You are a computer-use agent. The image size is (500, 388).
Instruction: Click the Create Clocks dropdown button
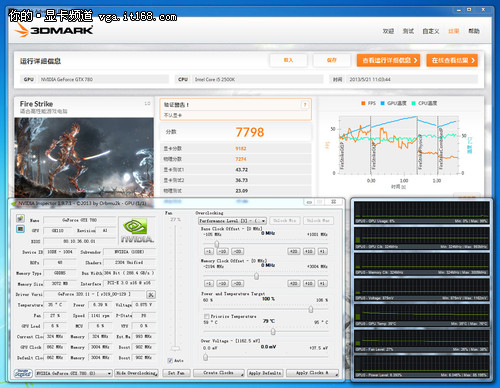point(219,373)
